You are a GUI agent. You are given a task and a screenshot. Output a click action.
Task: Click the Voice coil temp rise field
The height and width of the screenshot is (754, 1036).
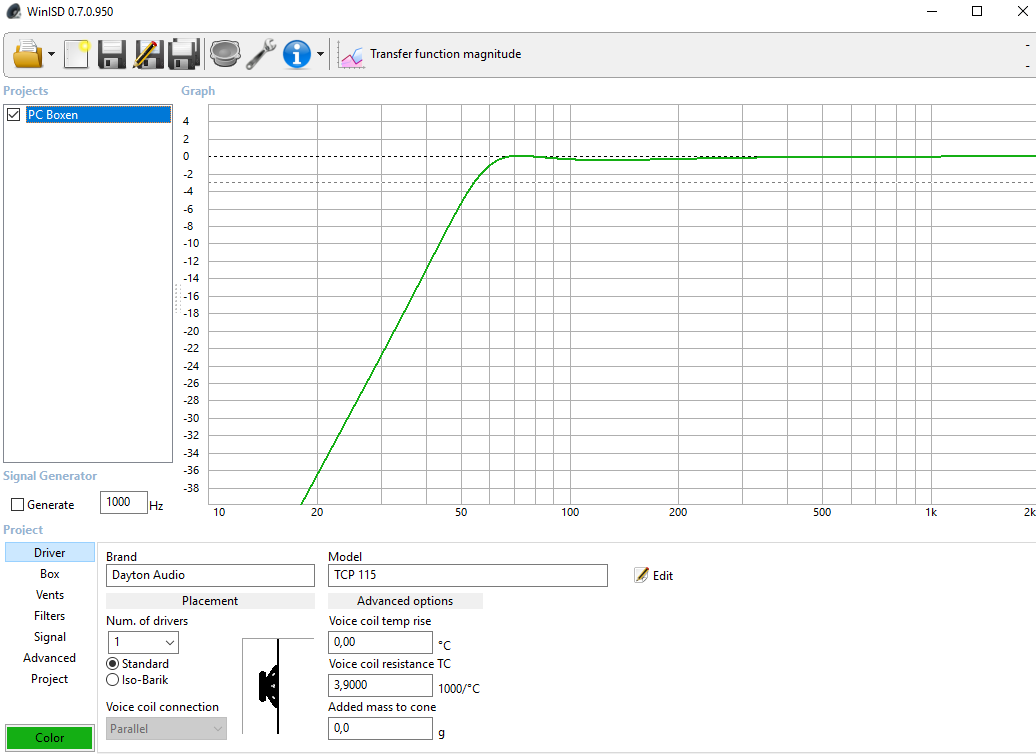click(381, 642)
